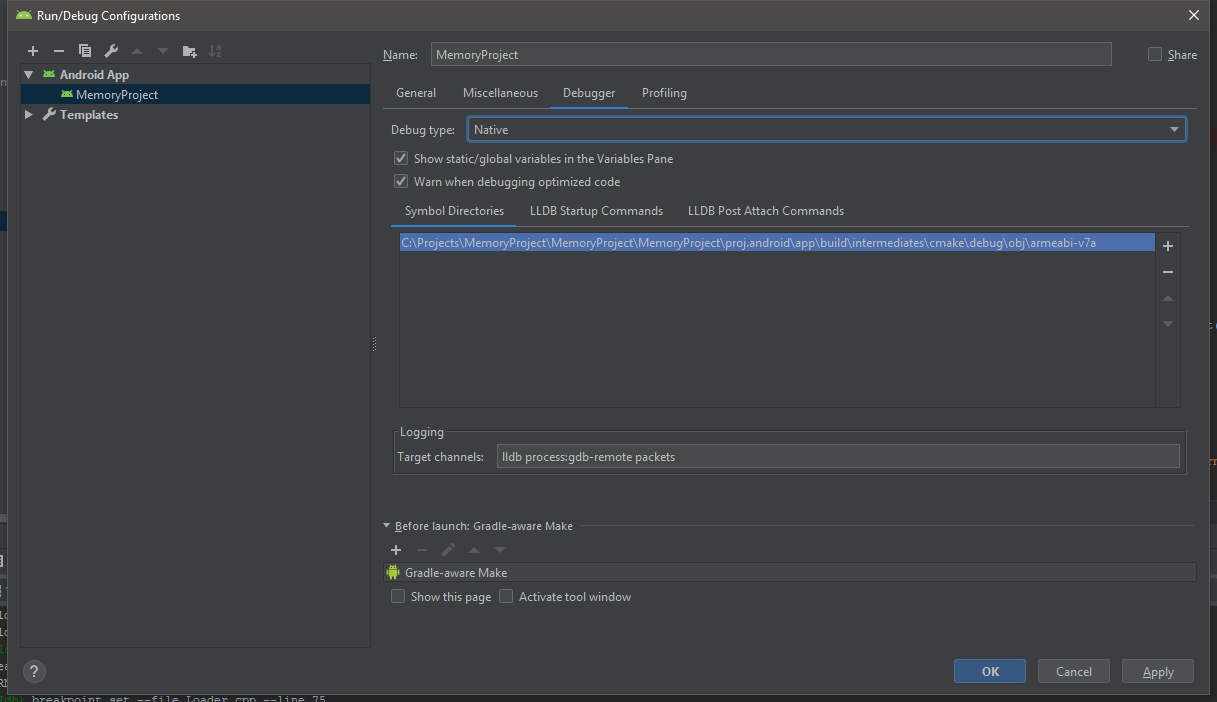Screen dimensions: 1217x702
Task: Create a new folder for configurations
Action: pyautogui.click(x=189, y=51)
